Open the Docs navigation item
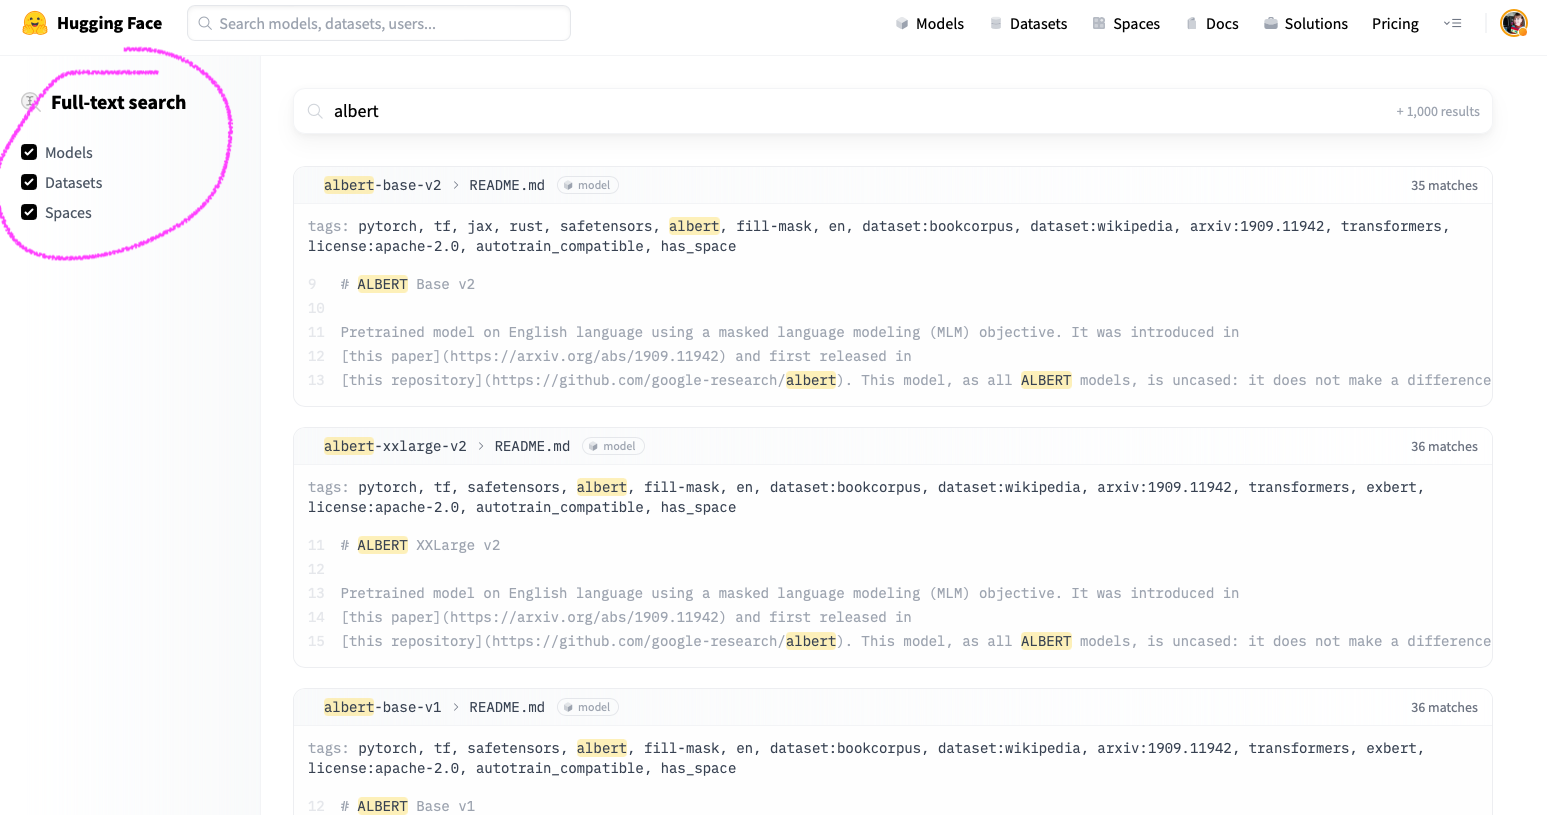Viewport: 1547px width, 815px height. coord(1212,23)
